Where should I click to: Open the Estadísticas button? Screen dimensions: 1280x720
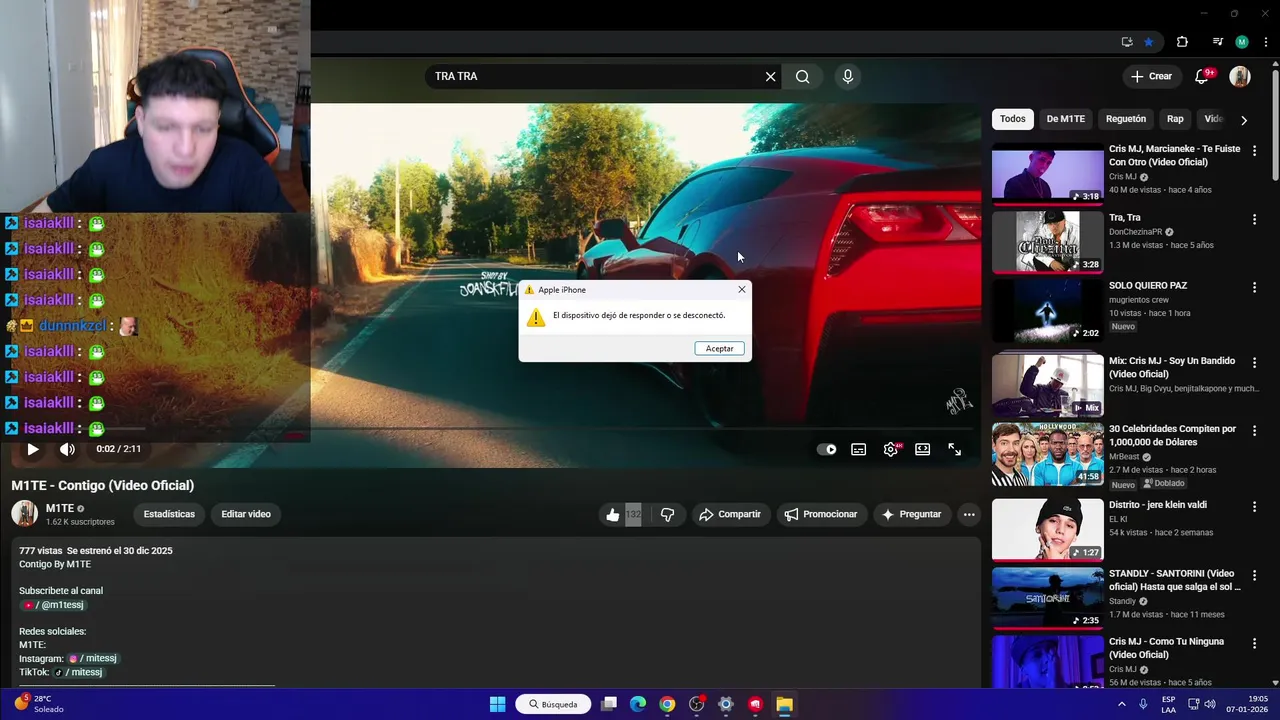point(169,514)
